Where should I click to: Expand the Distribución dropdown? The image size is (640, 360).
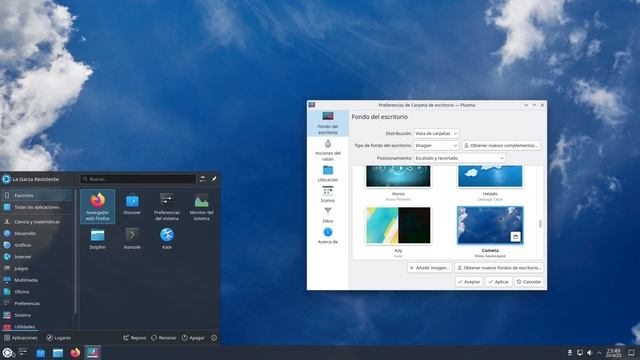pos(436,133)
